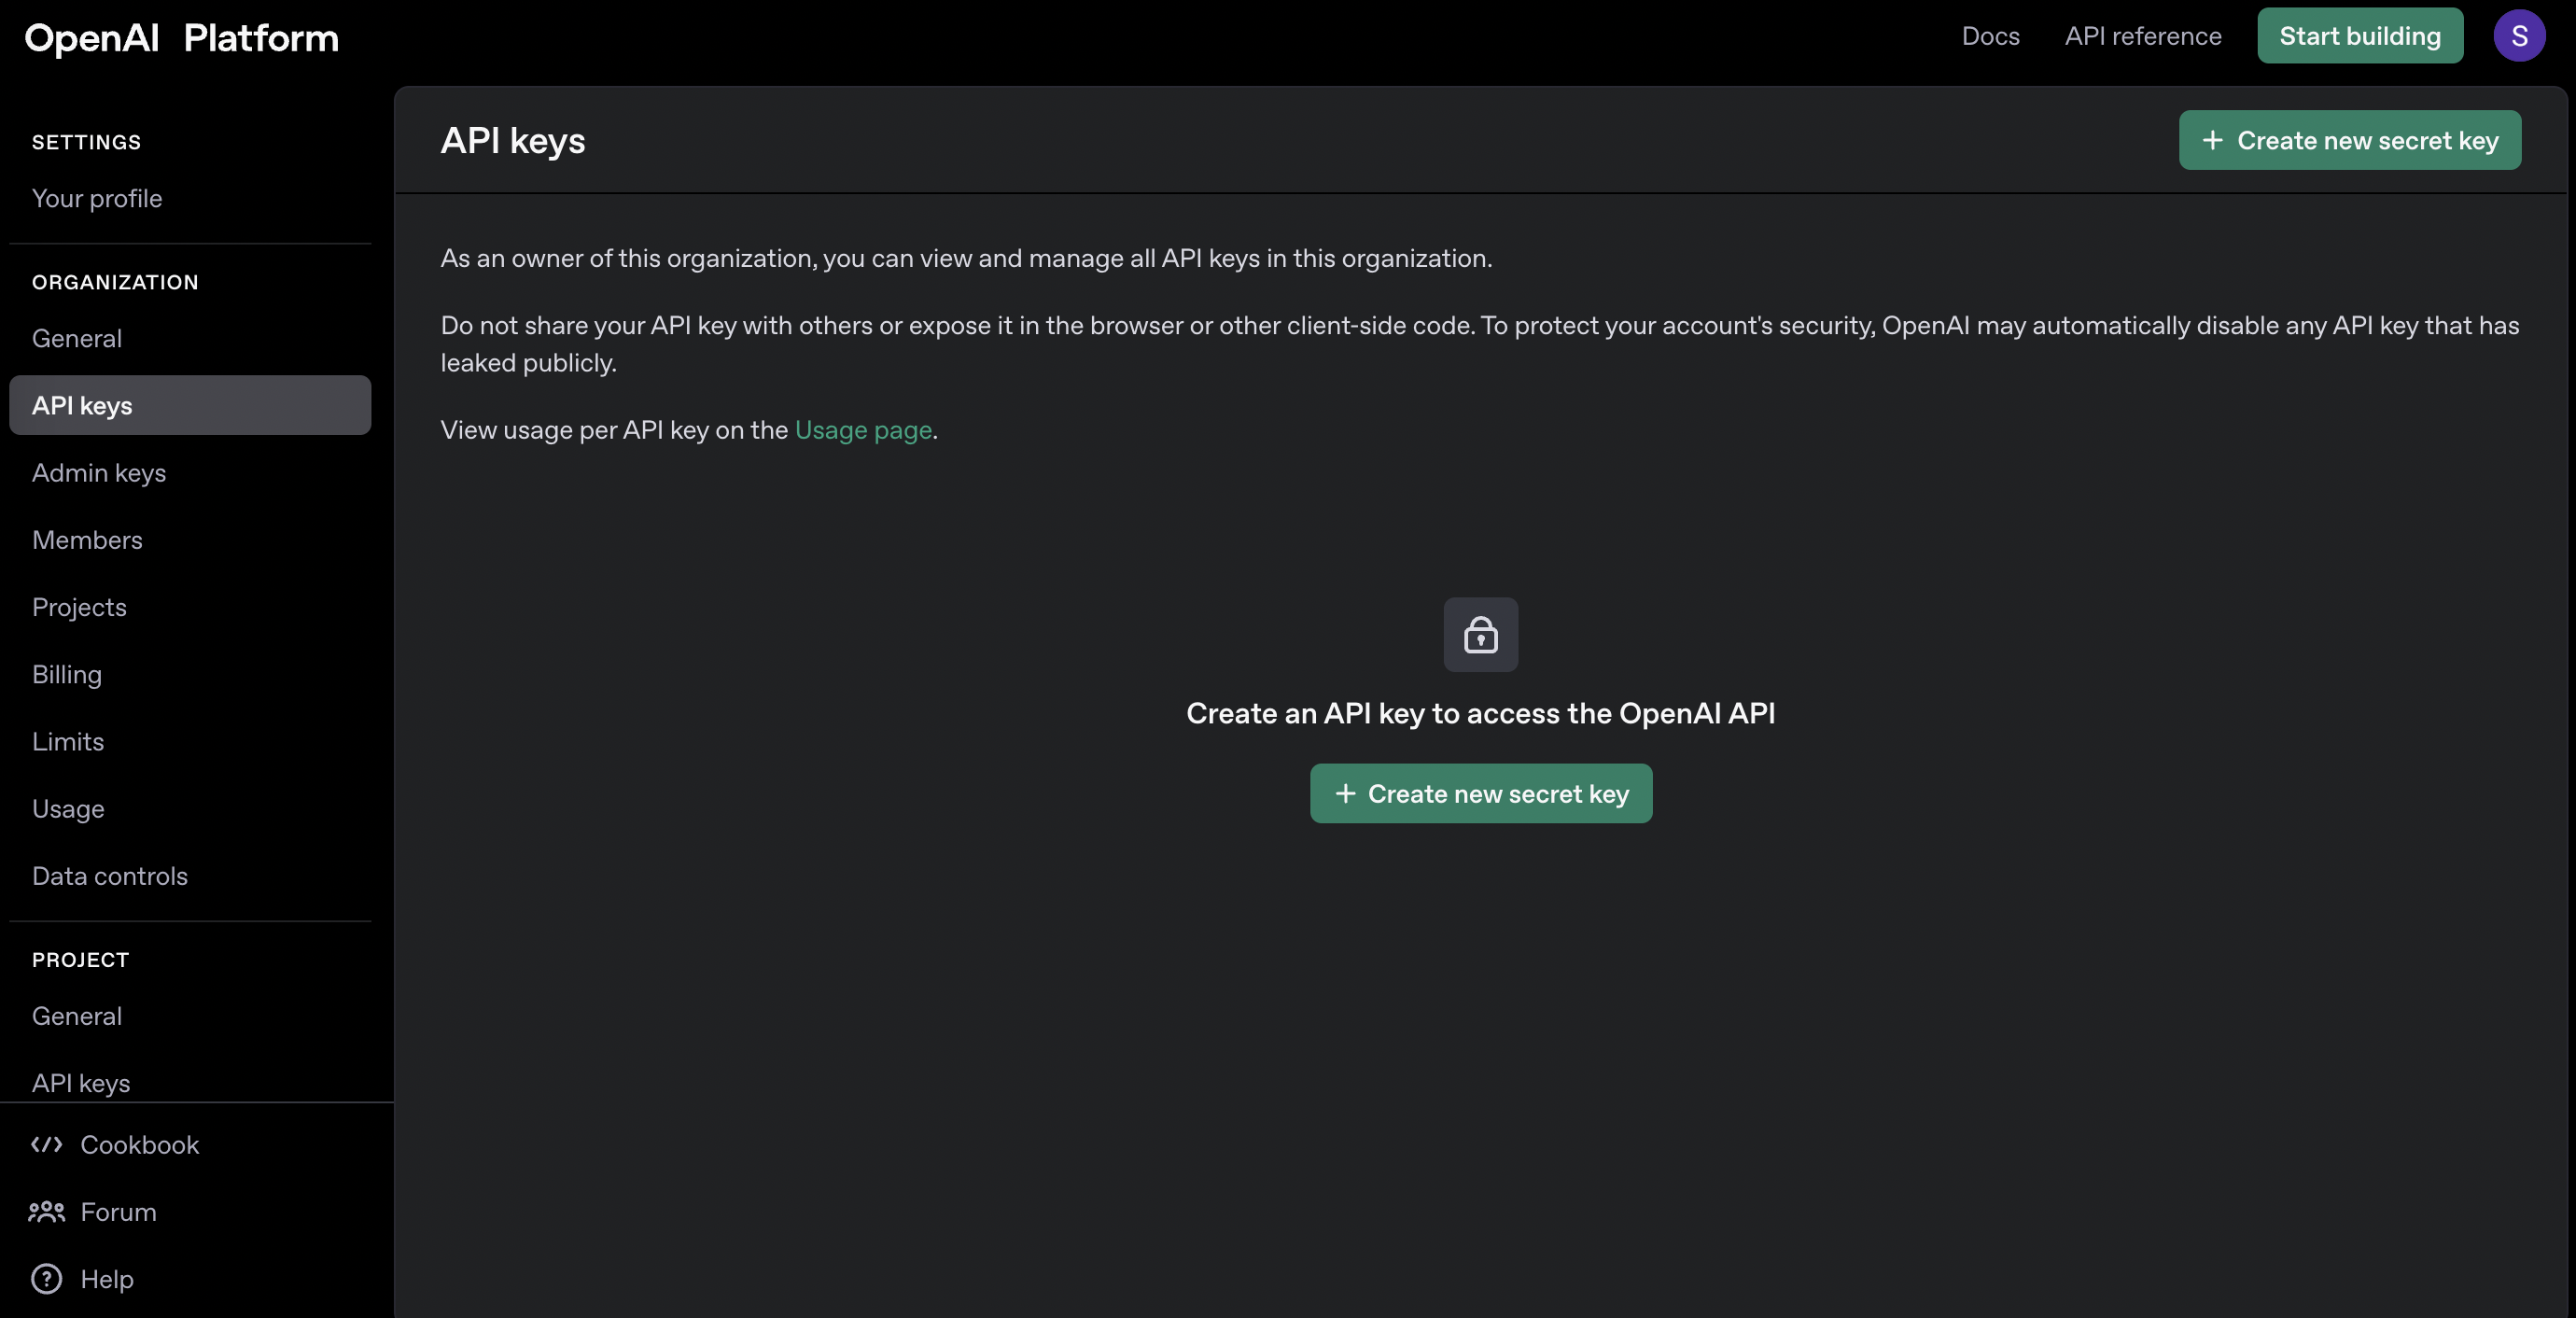Click the lock icon in empty state

click(1480, 635)
